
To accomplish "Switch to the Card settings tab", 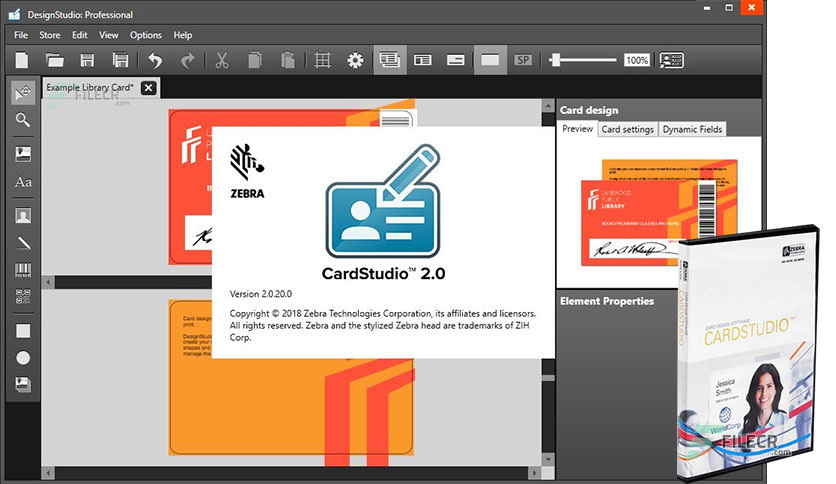I will pos(628,130).
